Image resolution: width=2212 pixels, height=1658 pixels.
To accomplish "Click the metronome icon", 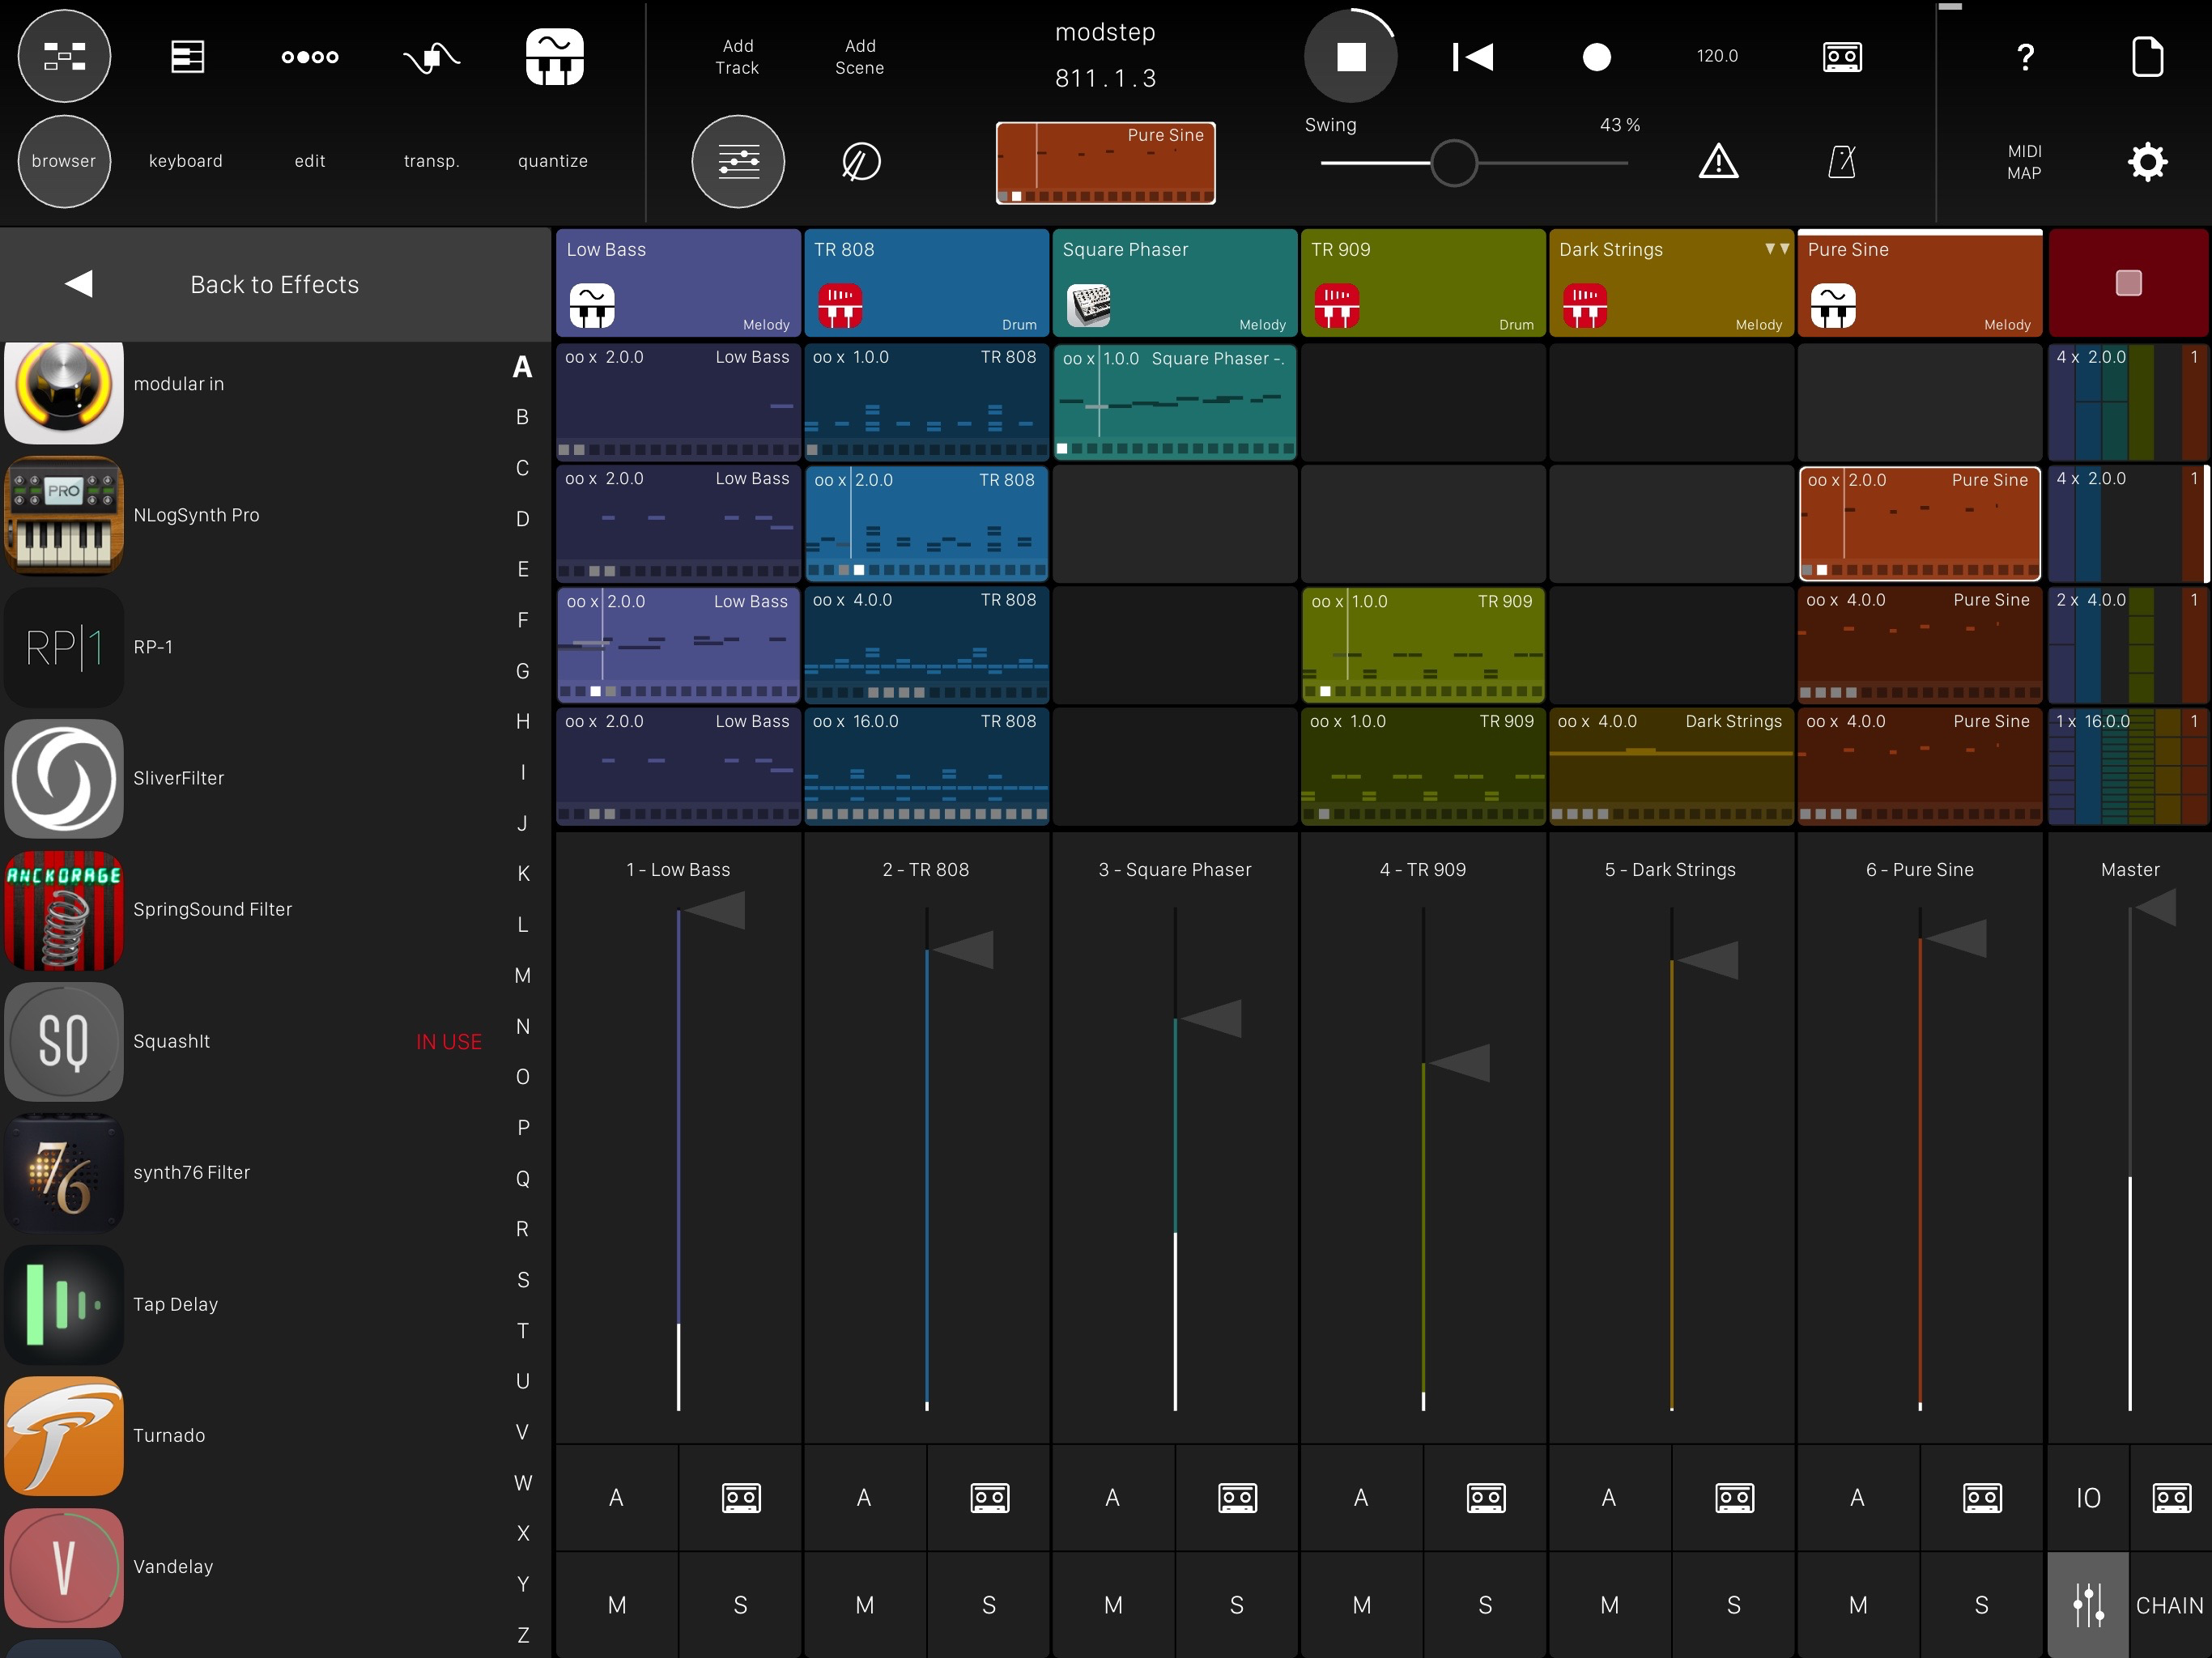I will [x=1841, y=161].
